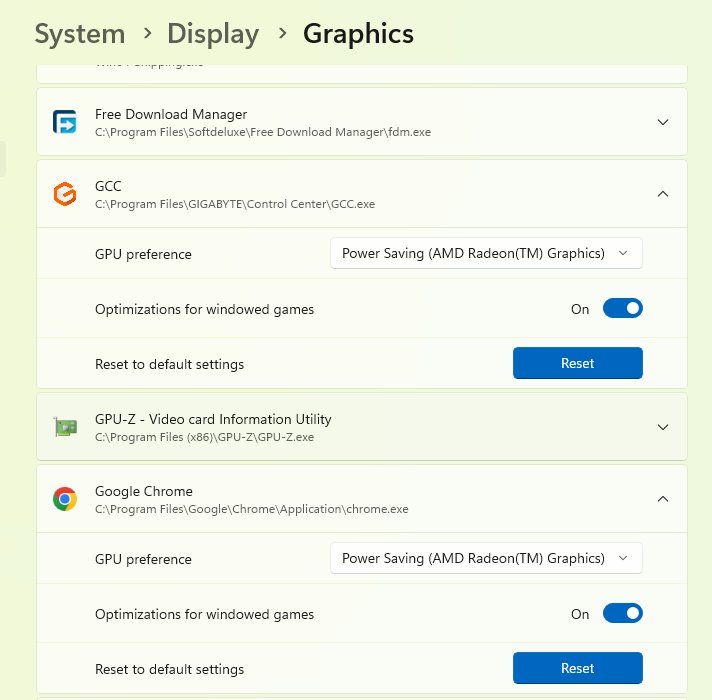Collapse the Google Chrome entry
Screen dimensions: 712x700
pyautogui.click(x=663, y=499)
